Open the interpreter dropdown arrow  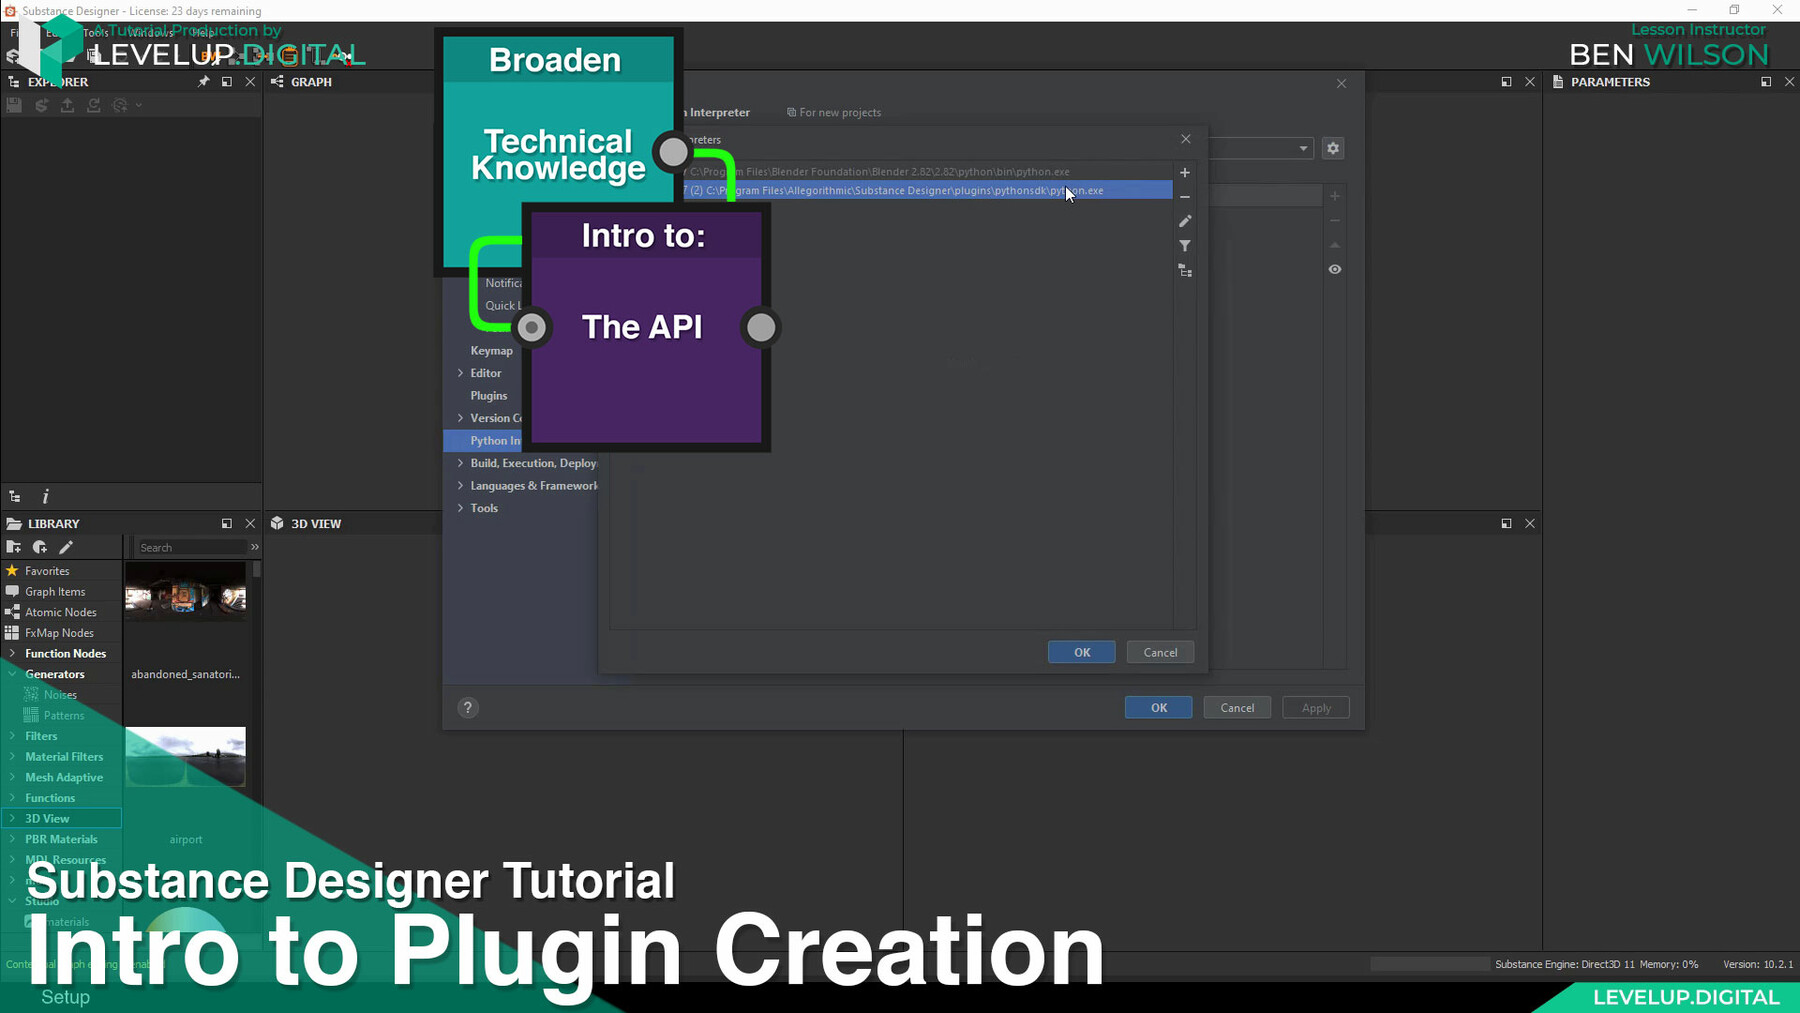tap(1304, 148)
